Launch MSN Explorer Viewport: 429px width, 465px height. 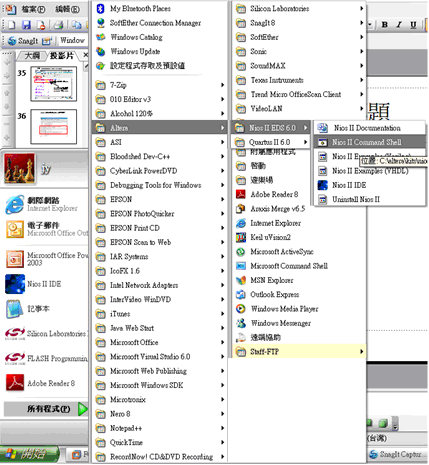pos(298,281)
